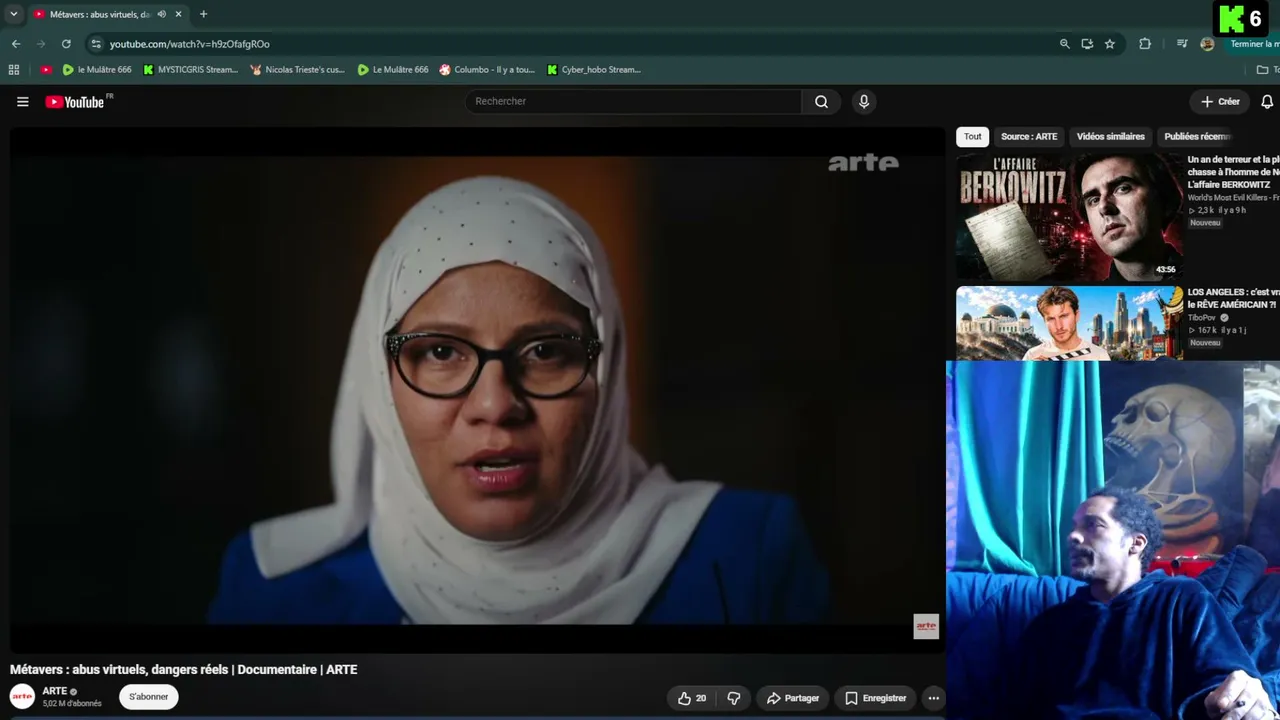Viewport: 1280px width, 720px height.
Task: Open the Créer menu
Action: [x=1220, y=101]
